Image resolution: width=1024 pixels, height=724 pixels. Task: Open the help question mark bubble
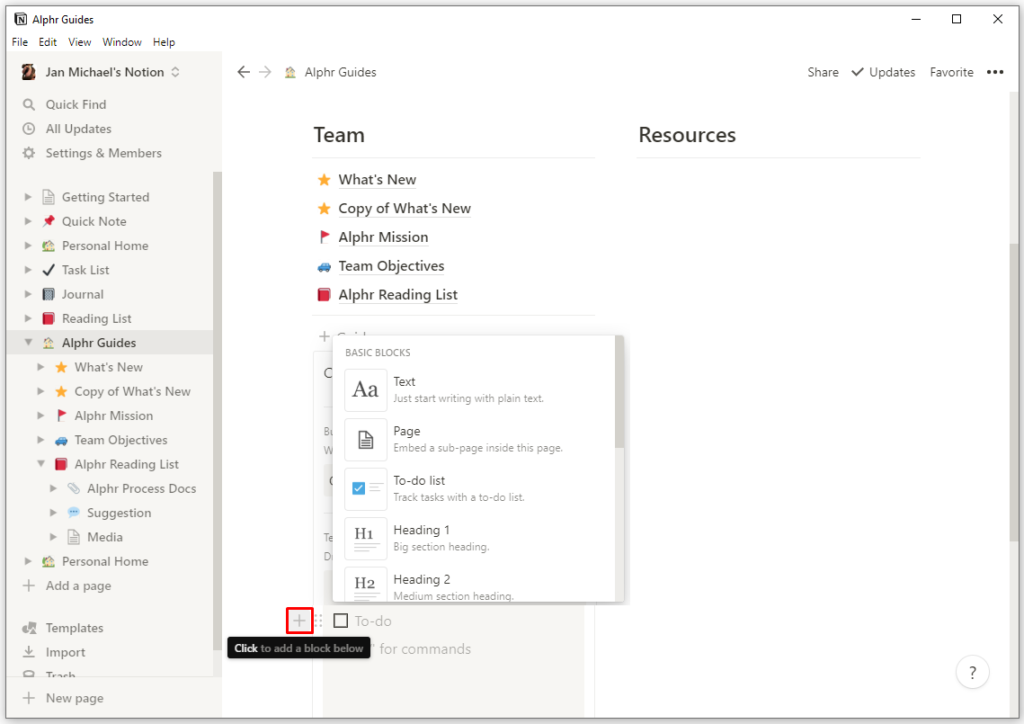(x=972, y=672)
